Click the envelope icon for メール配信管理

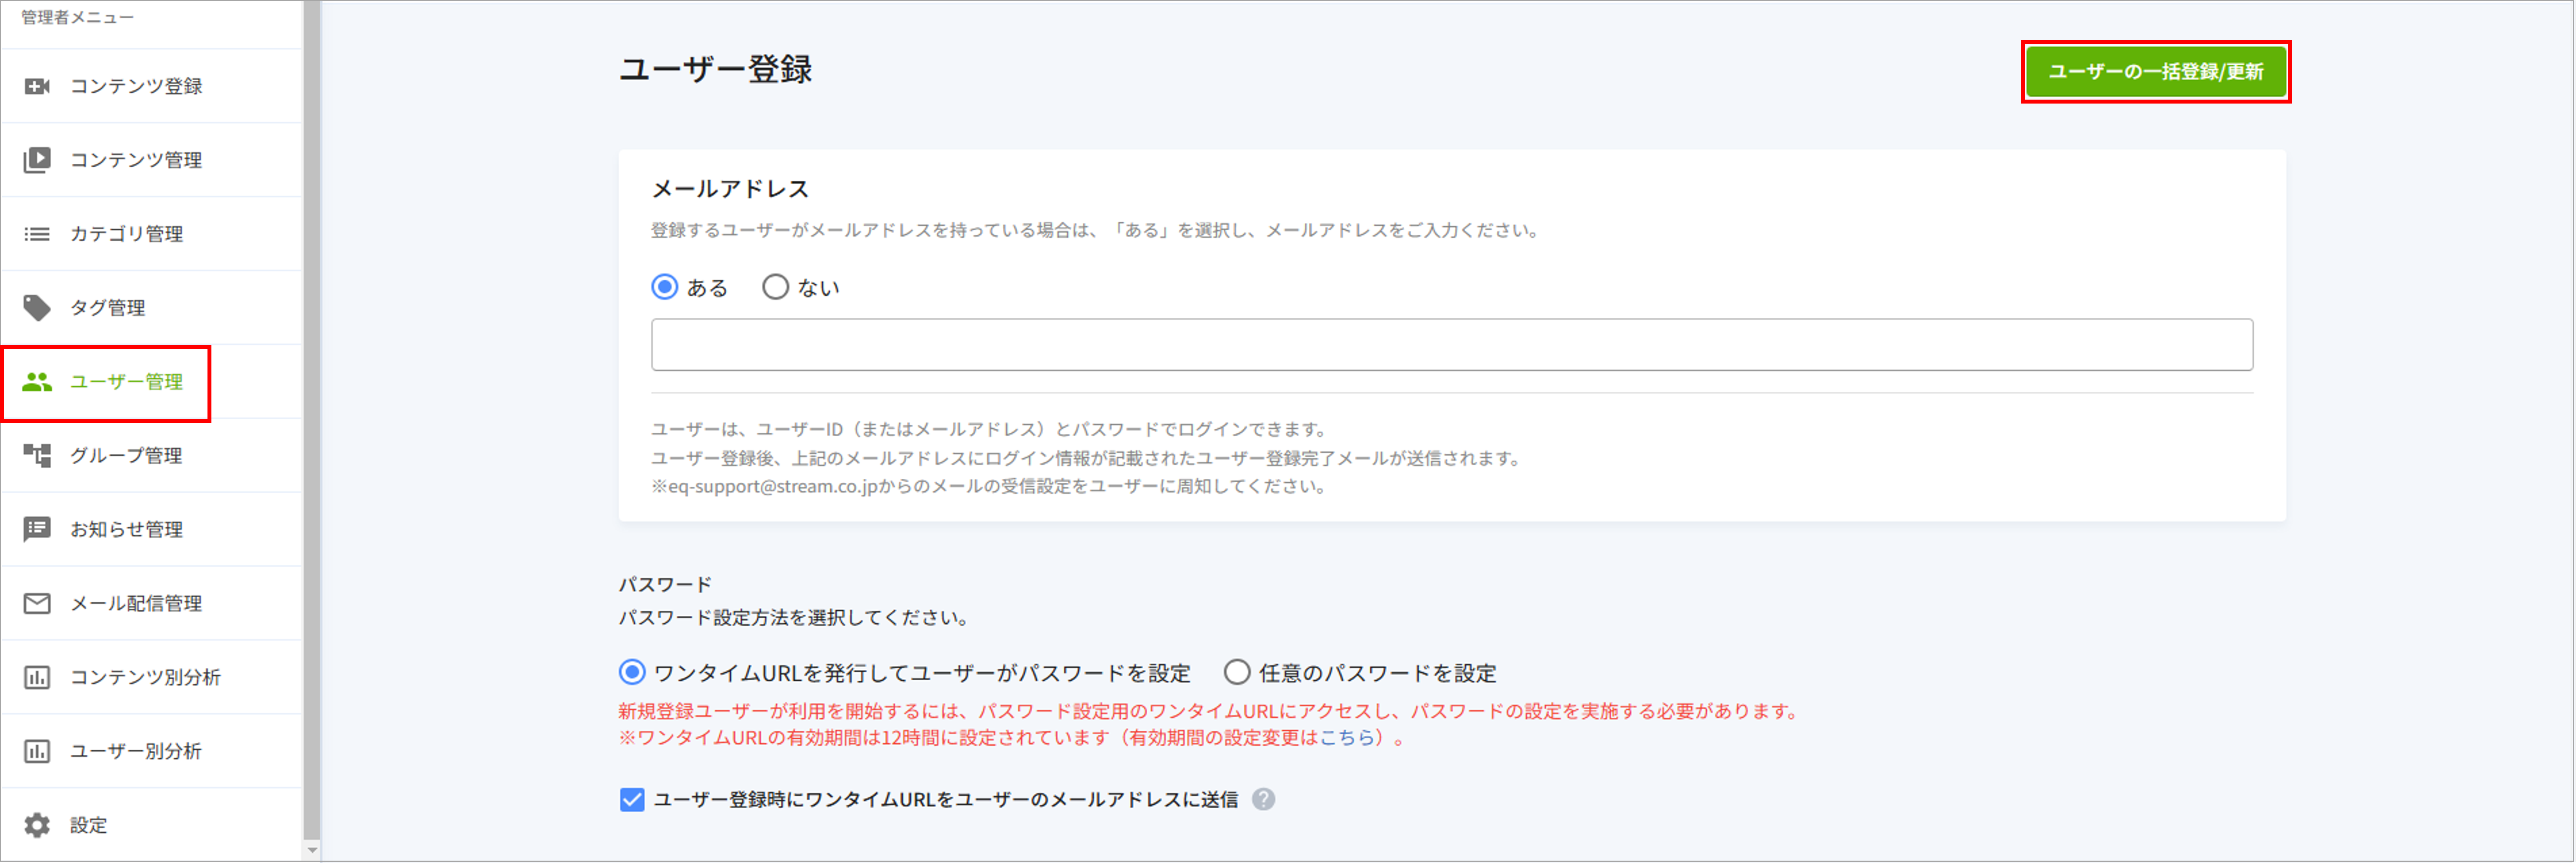37,604
